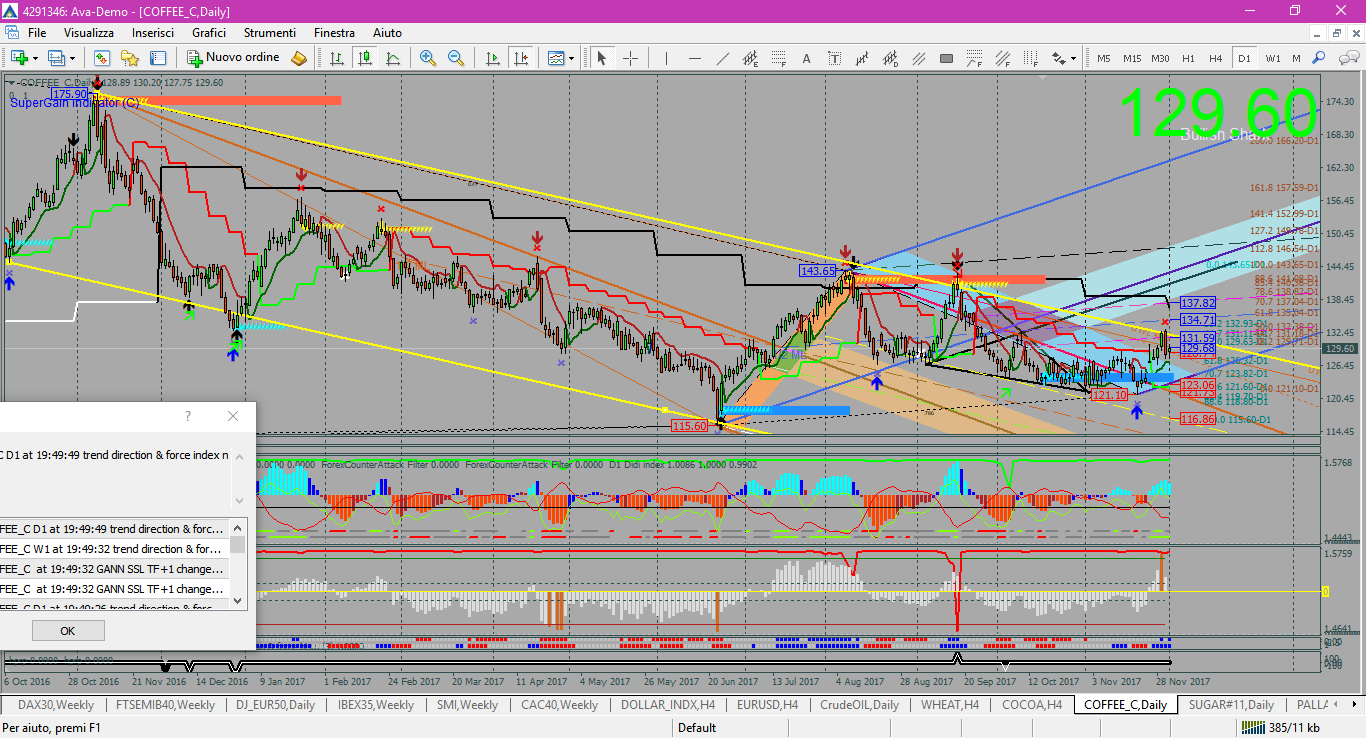Image resolution: width=1366 pixels, height=738 pixels.
Task: Open the Navigator favorites folder icon
Action: [x=130, y=58]
